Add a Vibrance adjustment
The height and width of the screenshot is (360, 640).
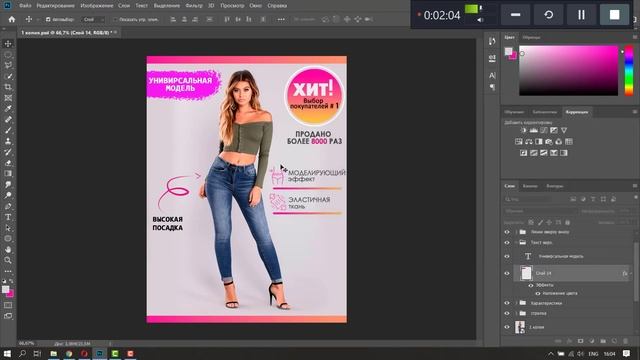[x=564, y=130]
